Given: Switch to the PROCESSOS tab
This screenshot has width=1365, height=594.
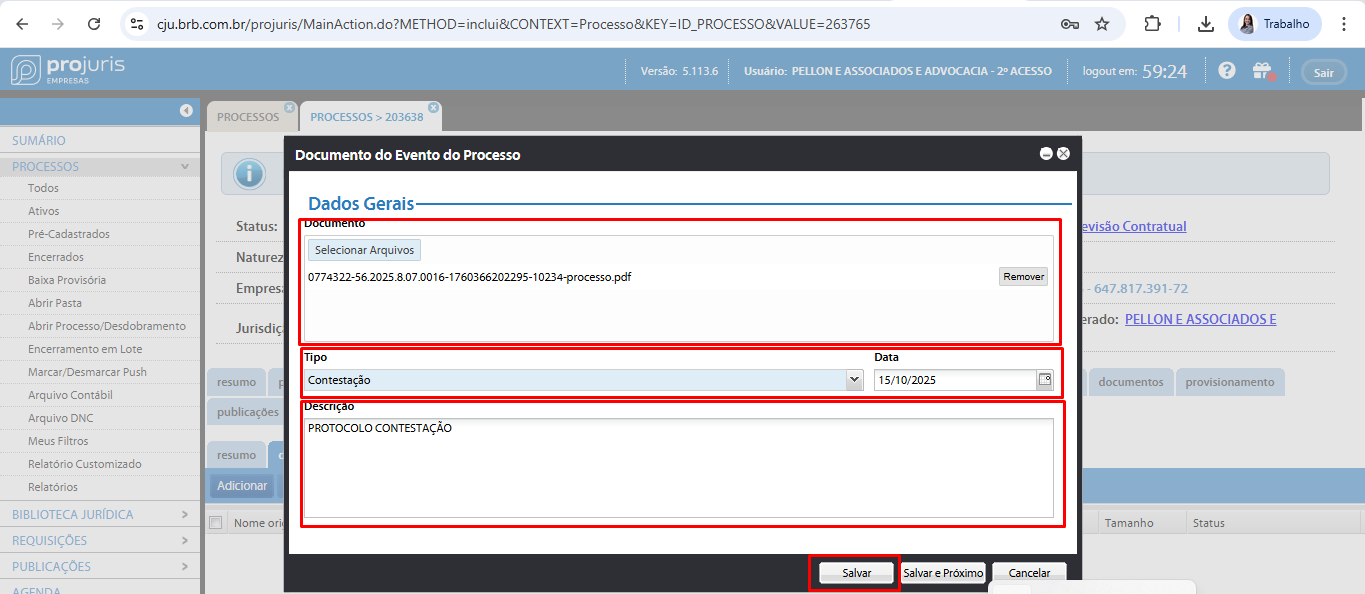Looking at the screenshot, I should (x=247, y=117).
